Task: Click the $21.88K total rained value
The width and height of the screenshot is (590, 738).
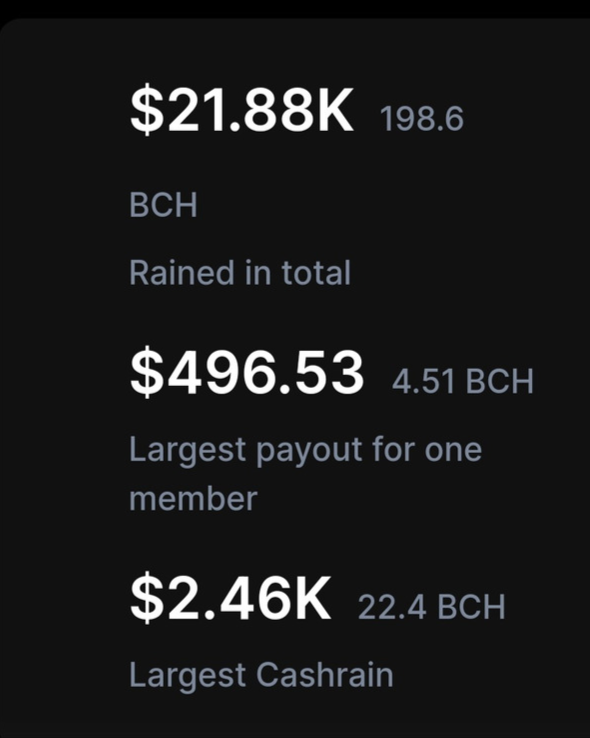Action: pos(241,111)
